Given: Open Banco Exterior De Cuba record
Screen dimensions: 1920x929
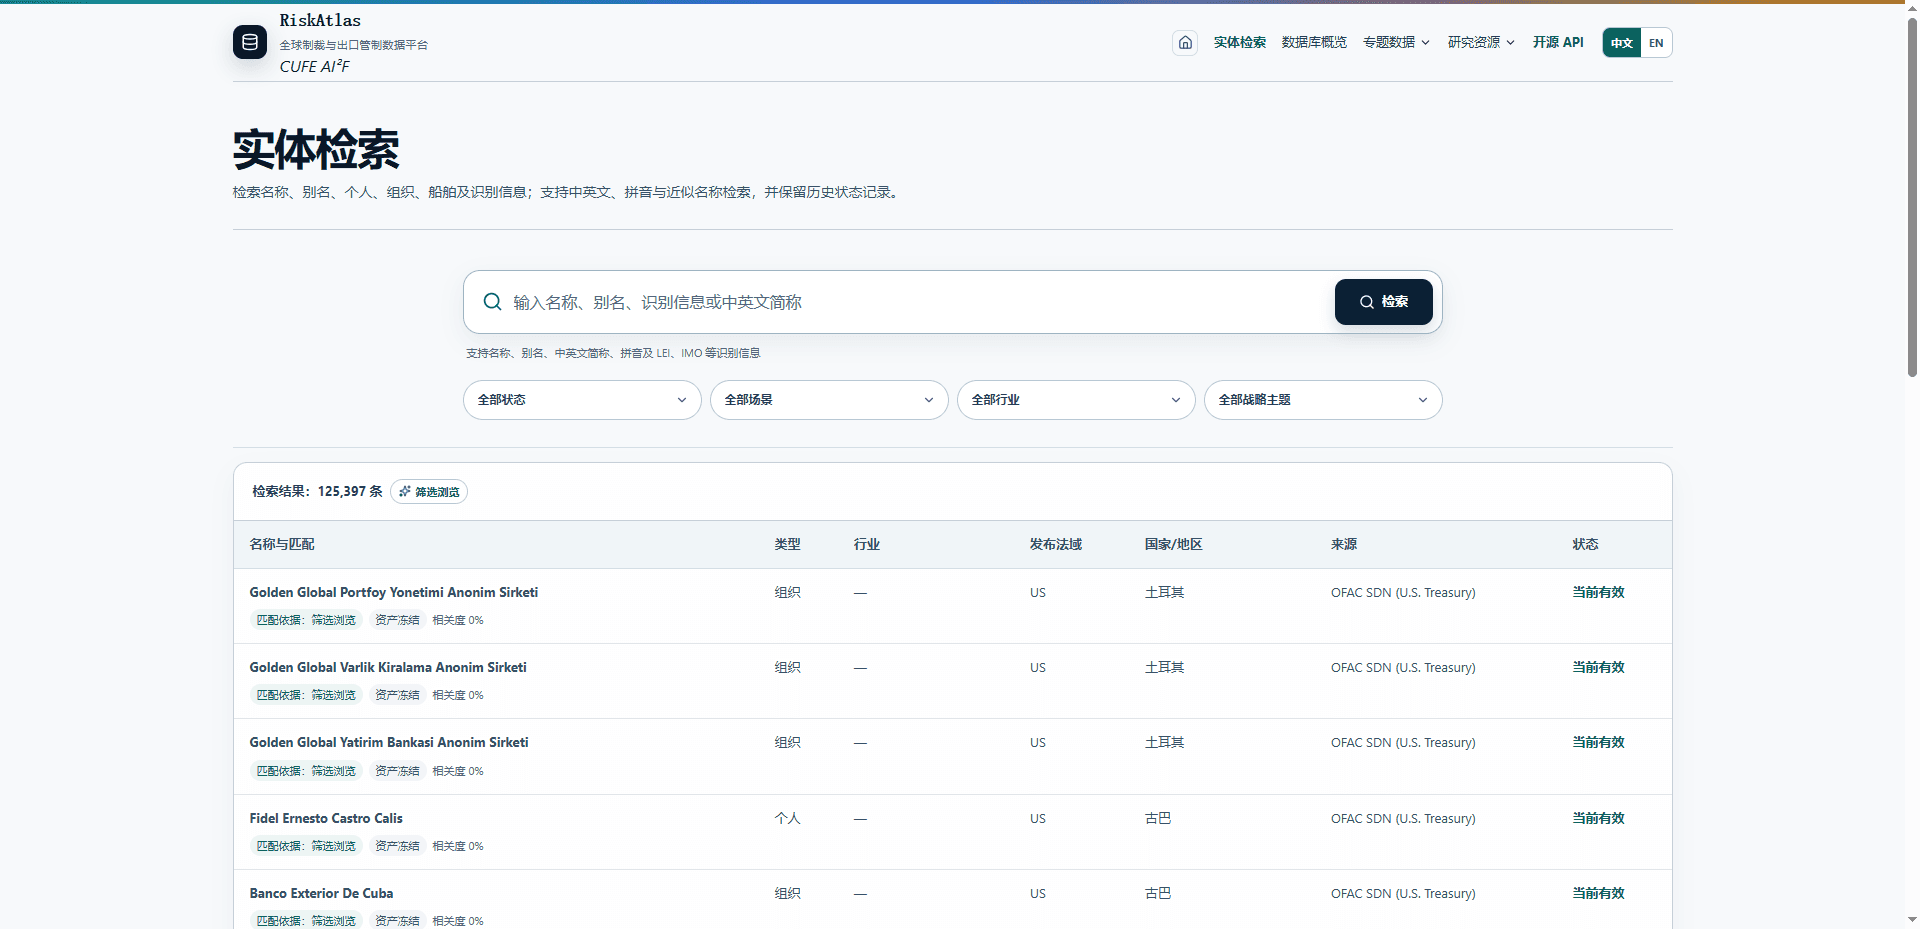Looking at the screenshot, I should coord(321,893).
